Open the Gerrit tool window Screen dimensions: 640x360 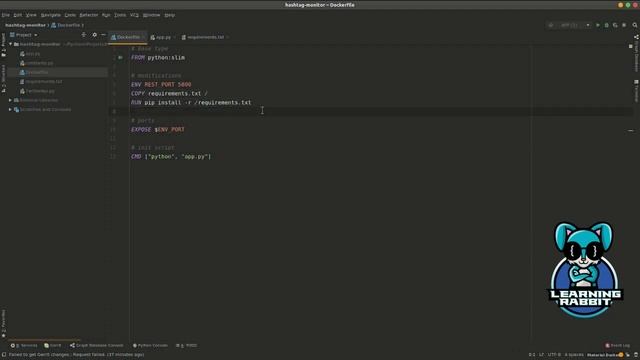(x=53, y=345)
